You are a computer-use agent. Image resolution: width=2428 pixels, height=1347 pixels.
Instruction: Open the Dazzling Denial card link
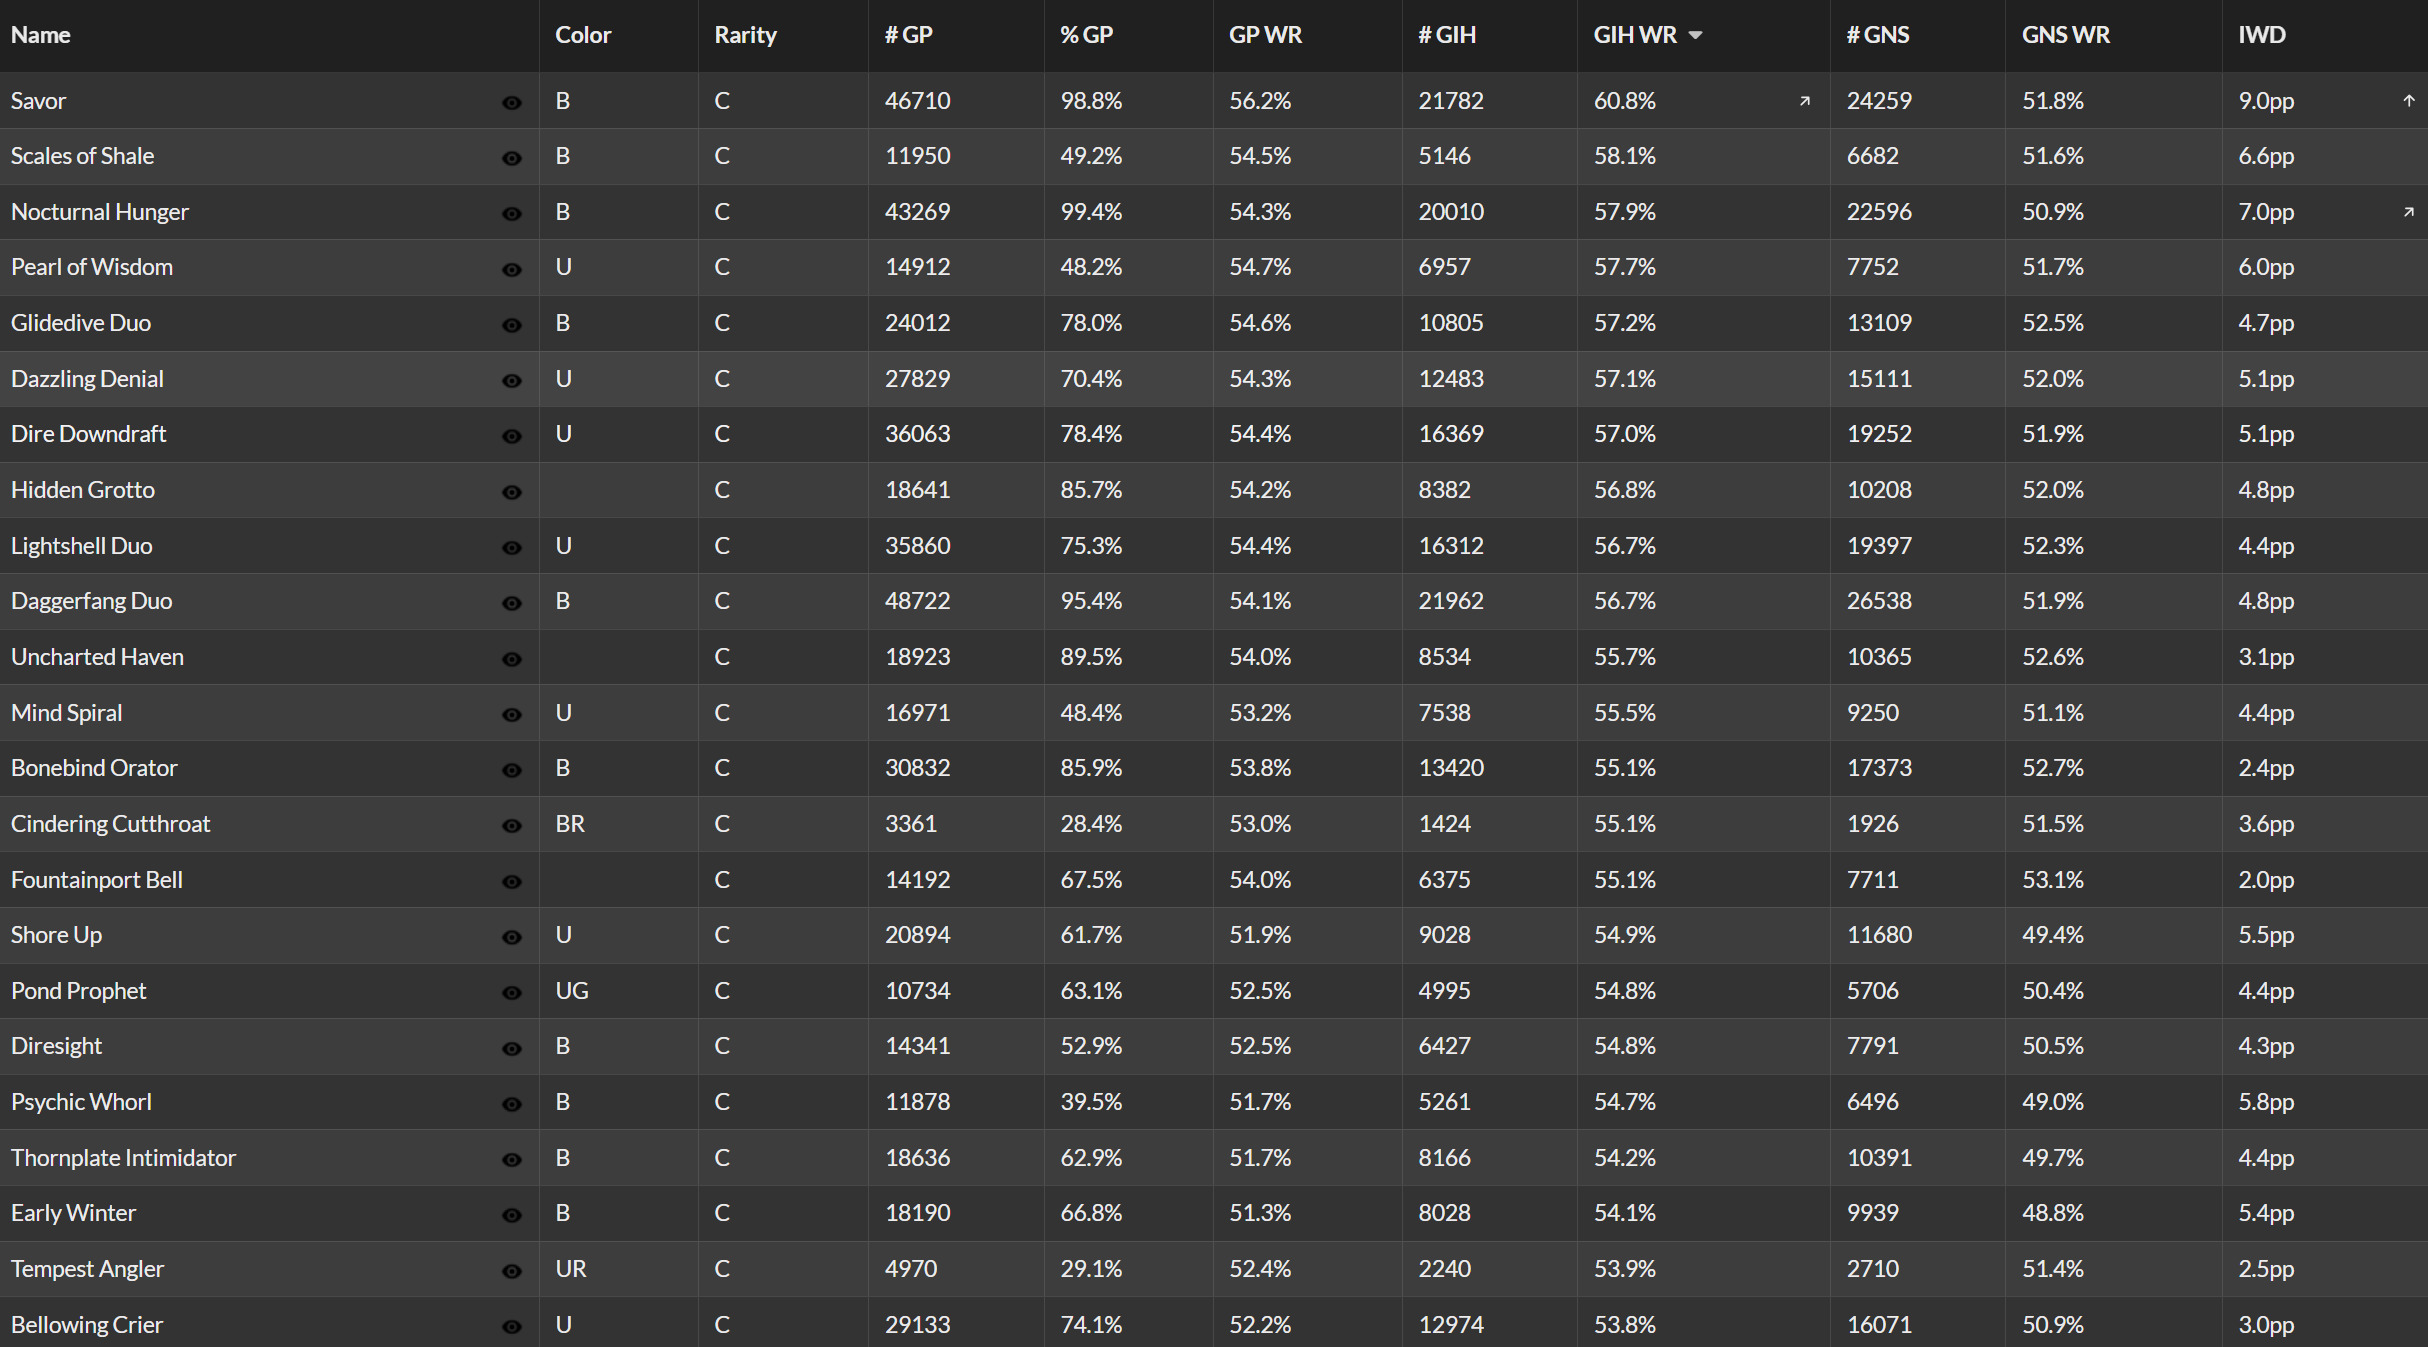[87, 379]
